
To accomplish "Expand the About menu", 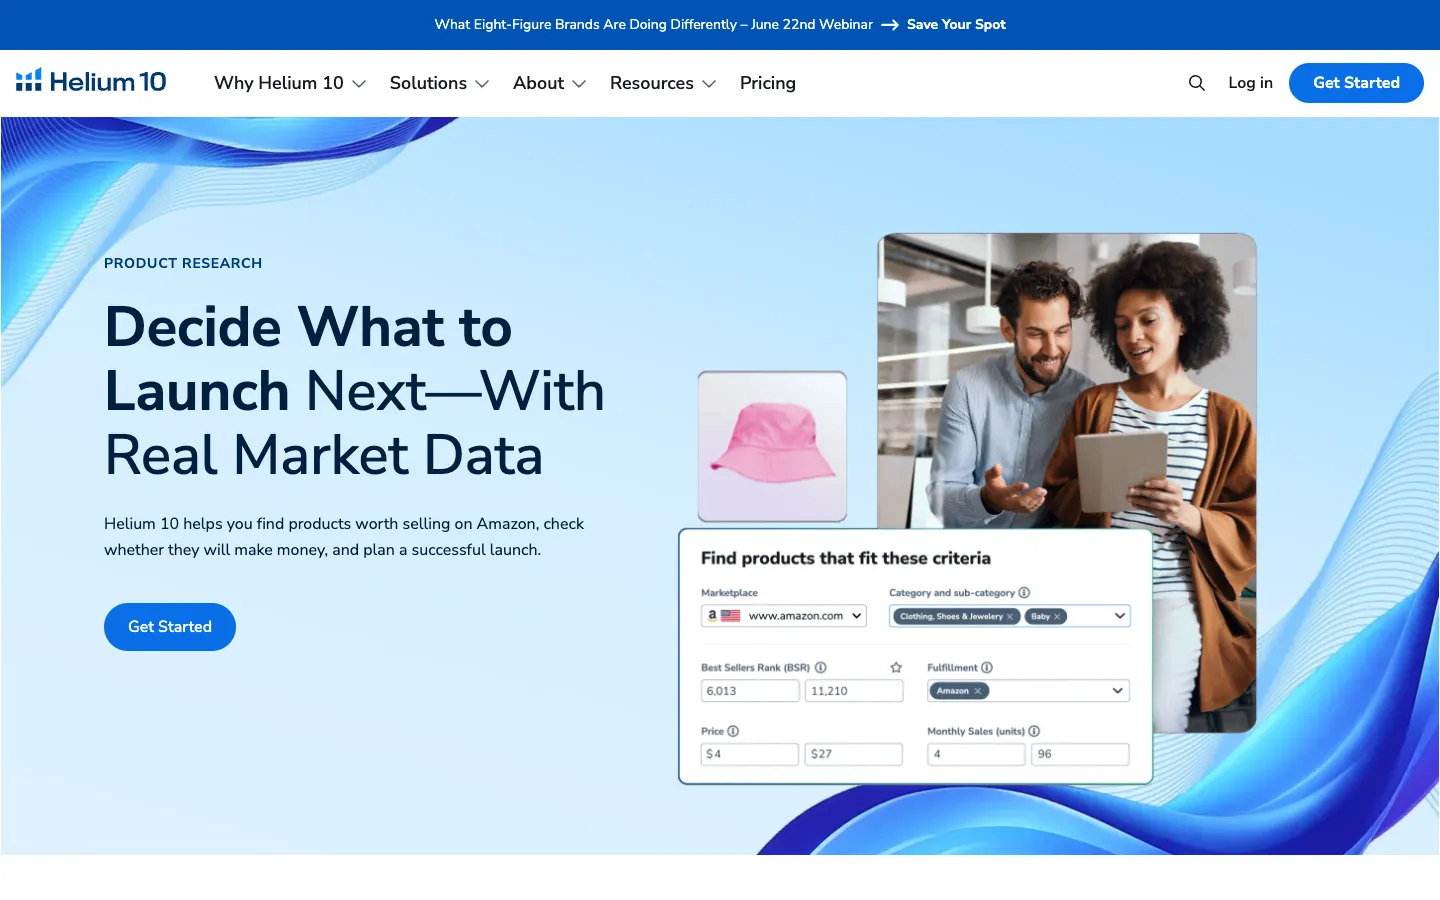I will point(549,83).
